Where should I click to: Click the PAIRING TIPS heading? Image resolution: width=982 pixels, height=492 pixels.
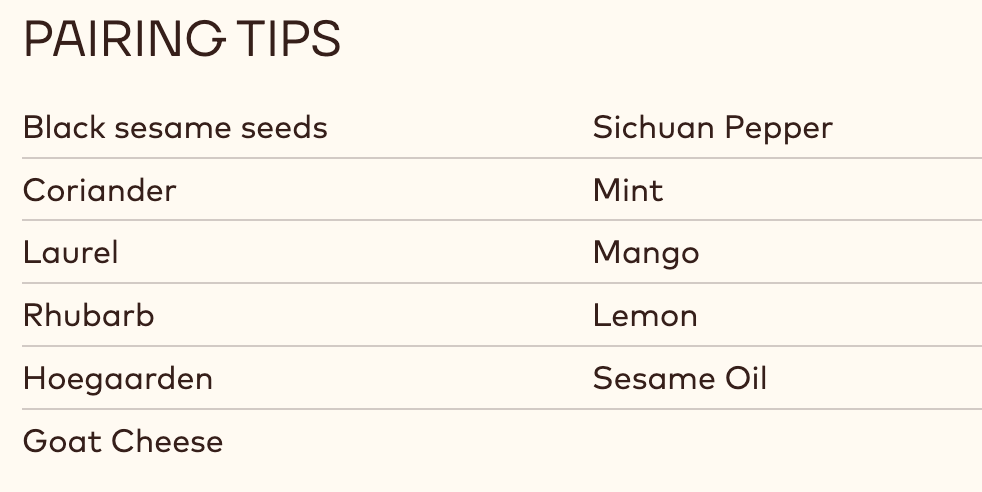pos(181,40)
